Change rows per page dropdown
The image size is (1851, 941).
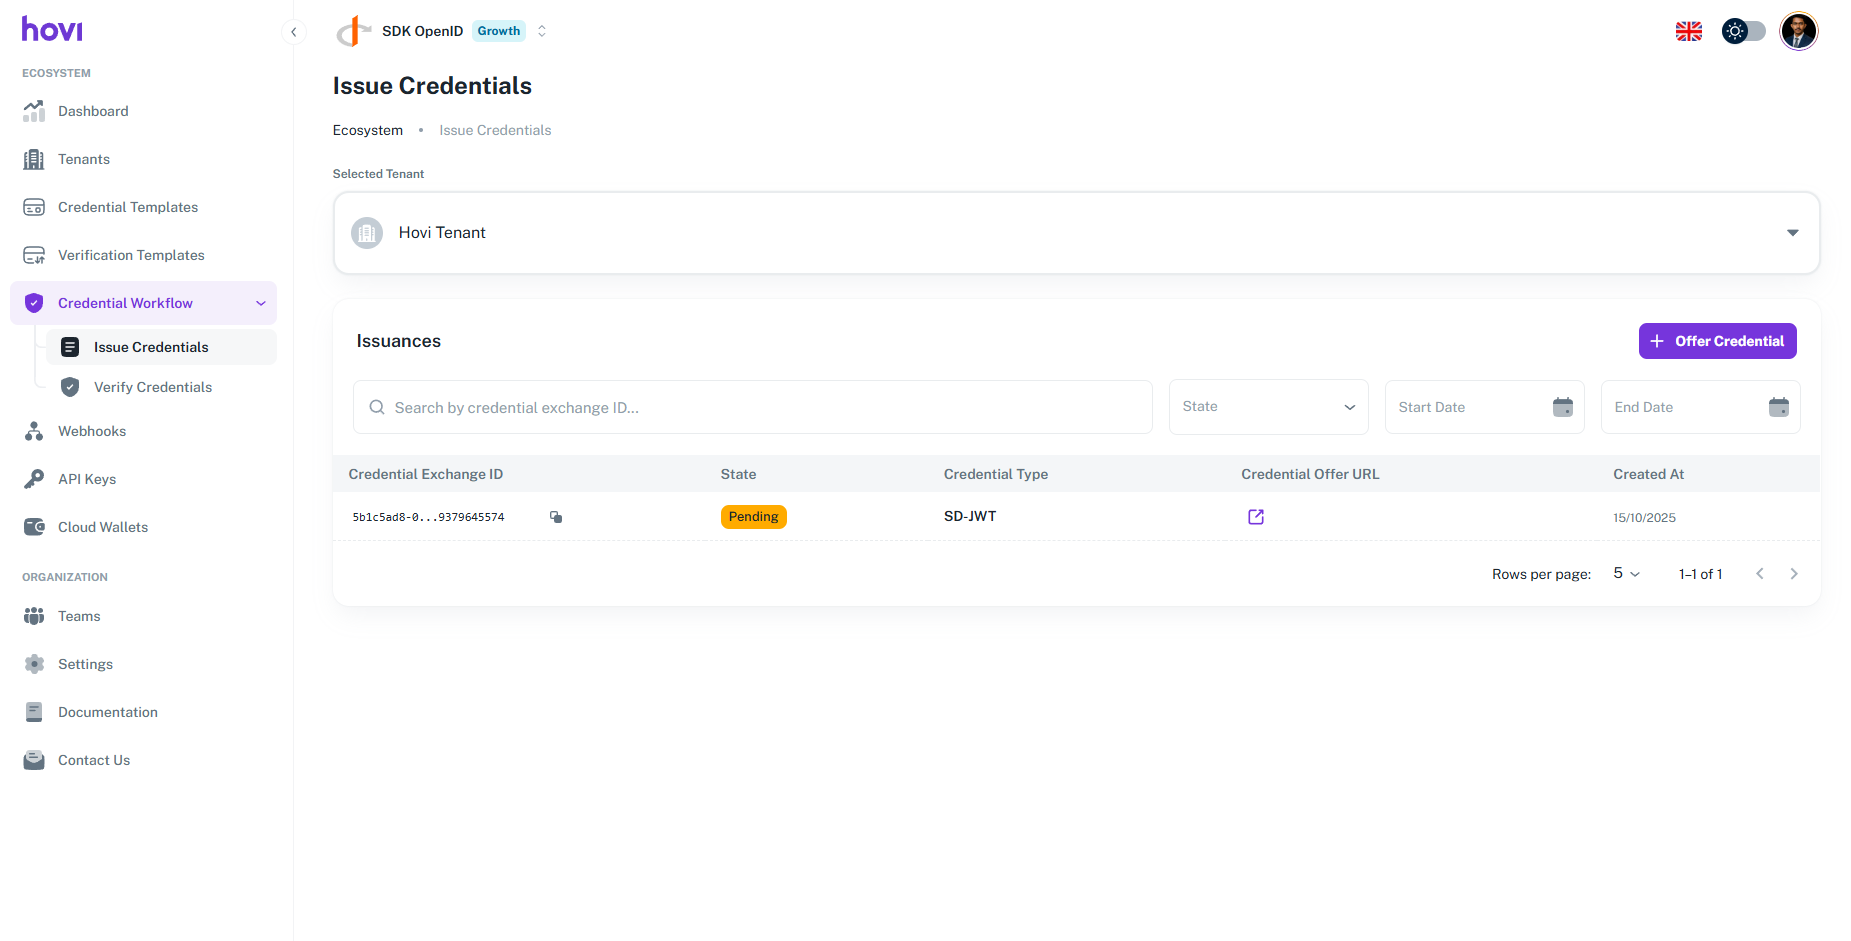pos(1626,574)
